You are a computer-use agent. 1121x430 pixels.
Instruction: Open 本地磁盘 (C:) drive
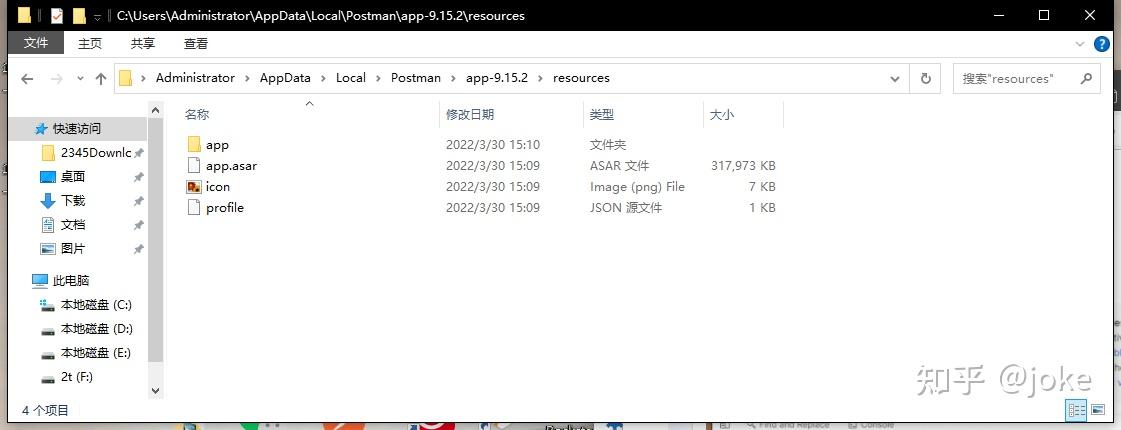[96, 305]
